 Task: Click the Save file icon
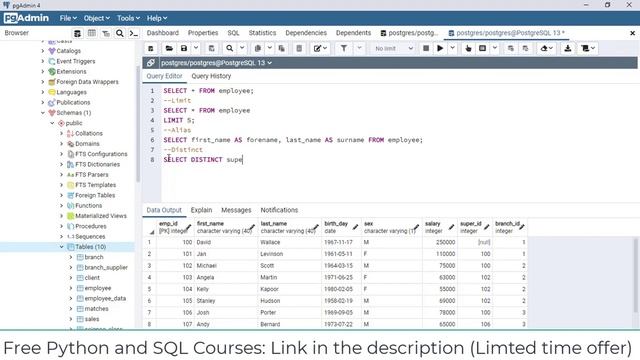184,48
